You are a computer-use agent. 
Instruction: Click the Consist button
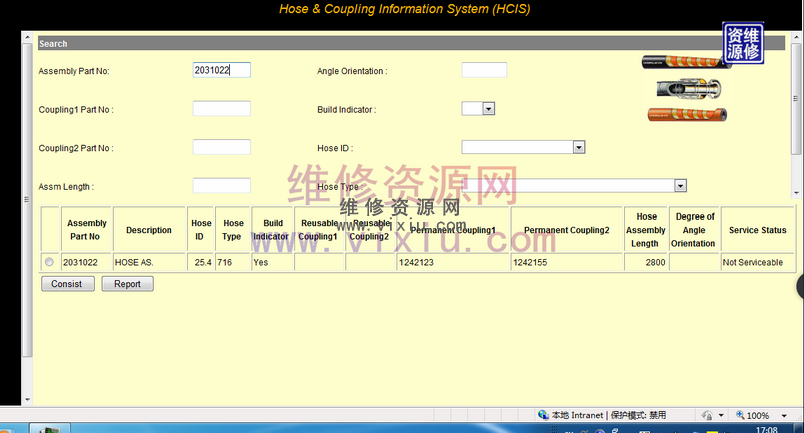tap(68, 284)
